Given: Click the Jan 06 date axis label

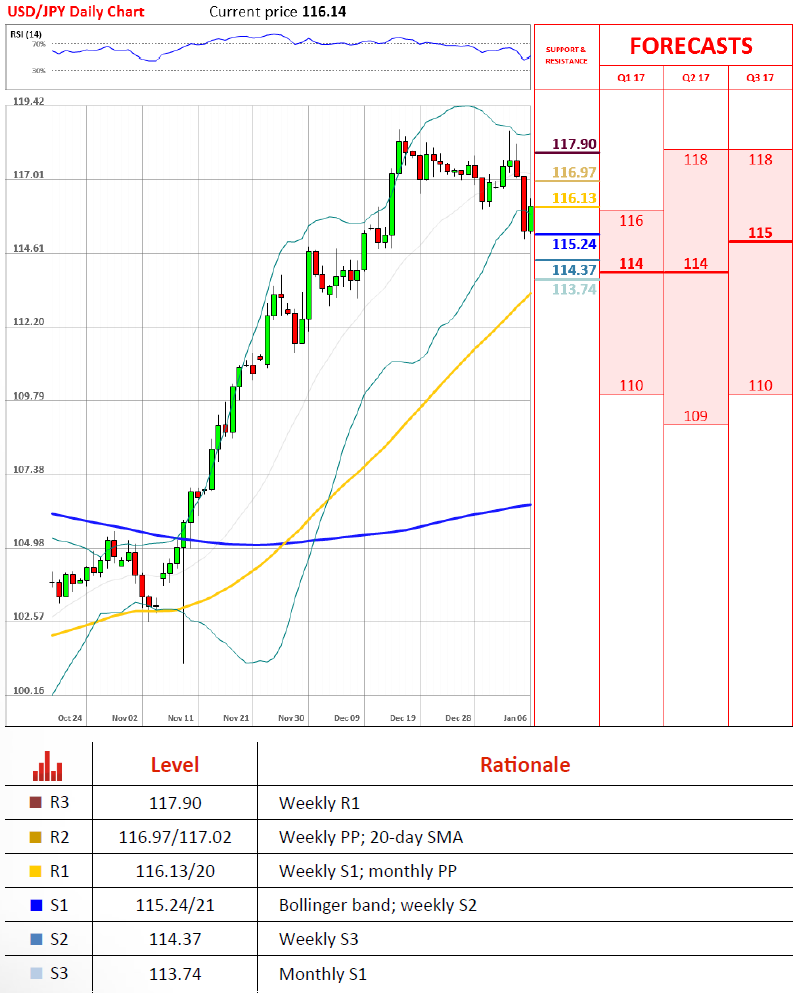Looking at the screenshot, I should click(515, 718).
